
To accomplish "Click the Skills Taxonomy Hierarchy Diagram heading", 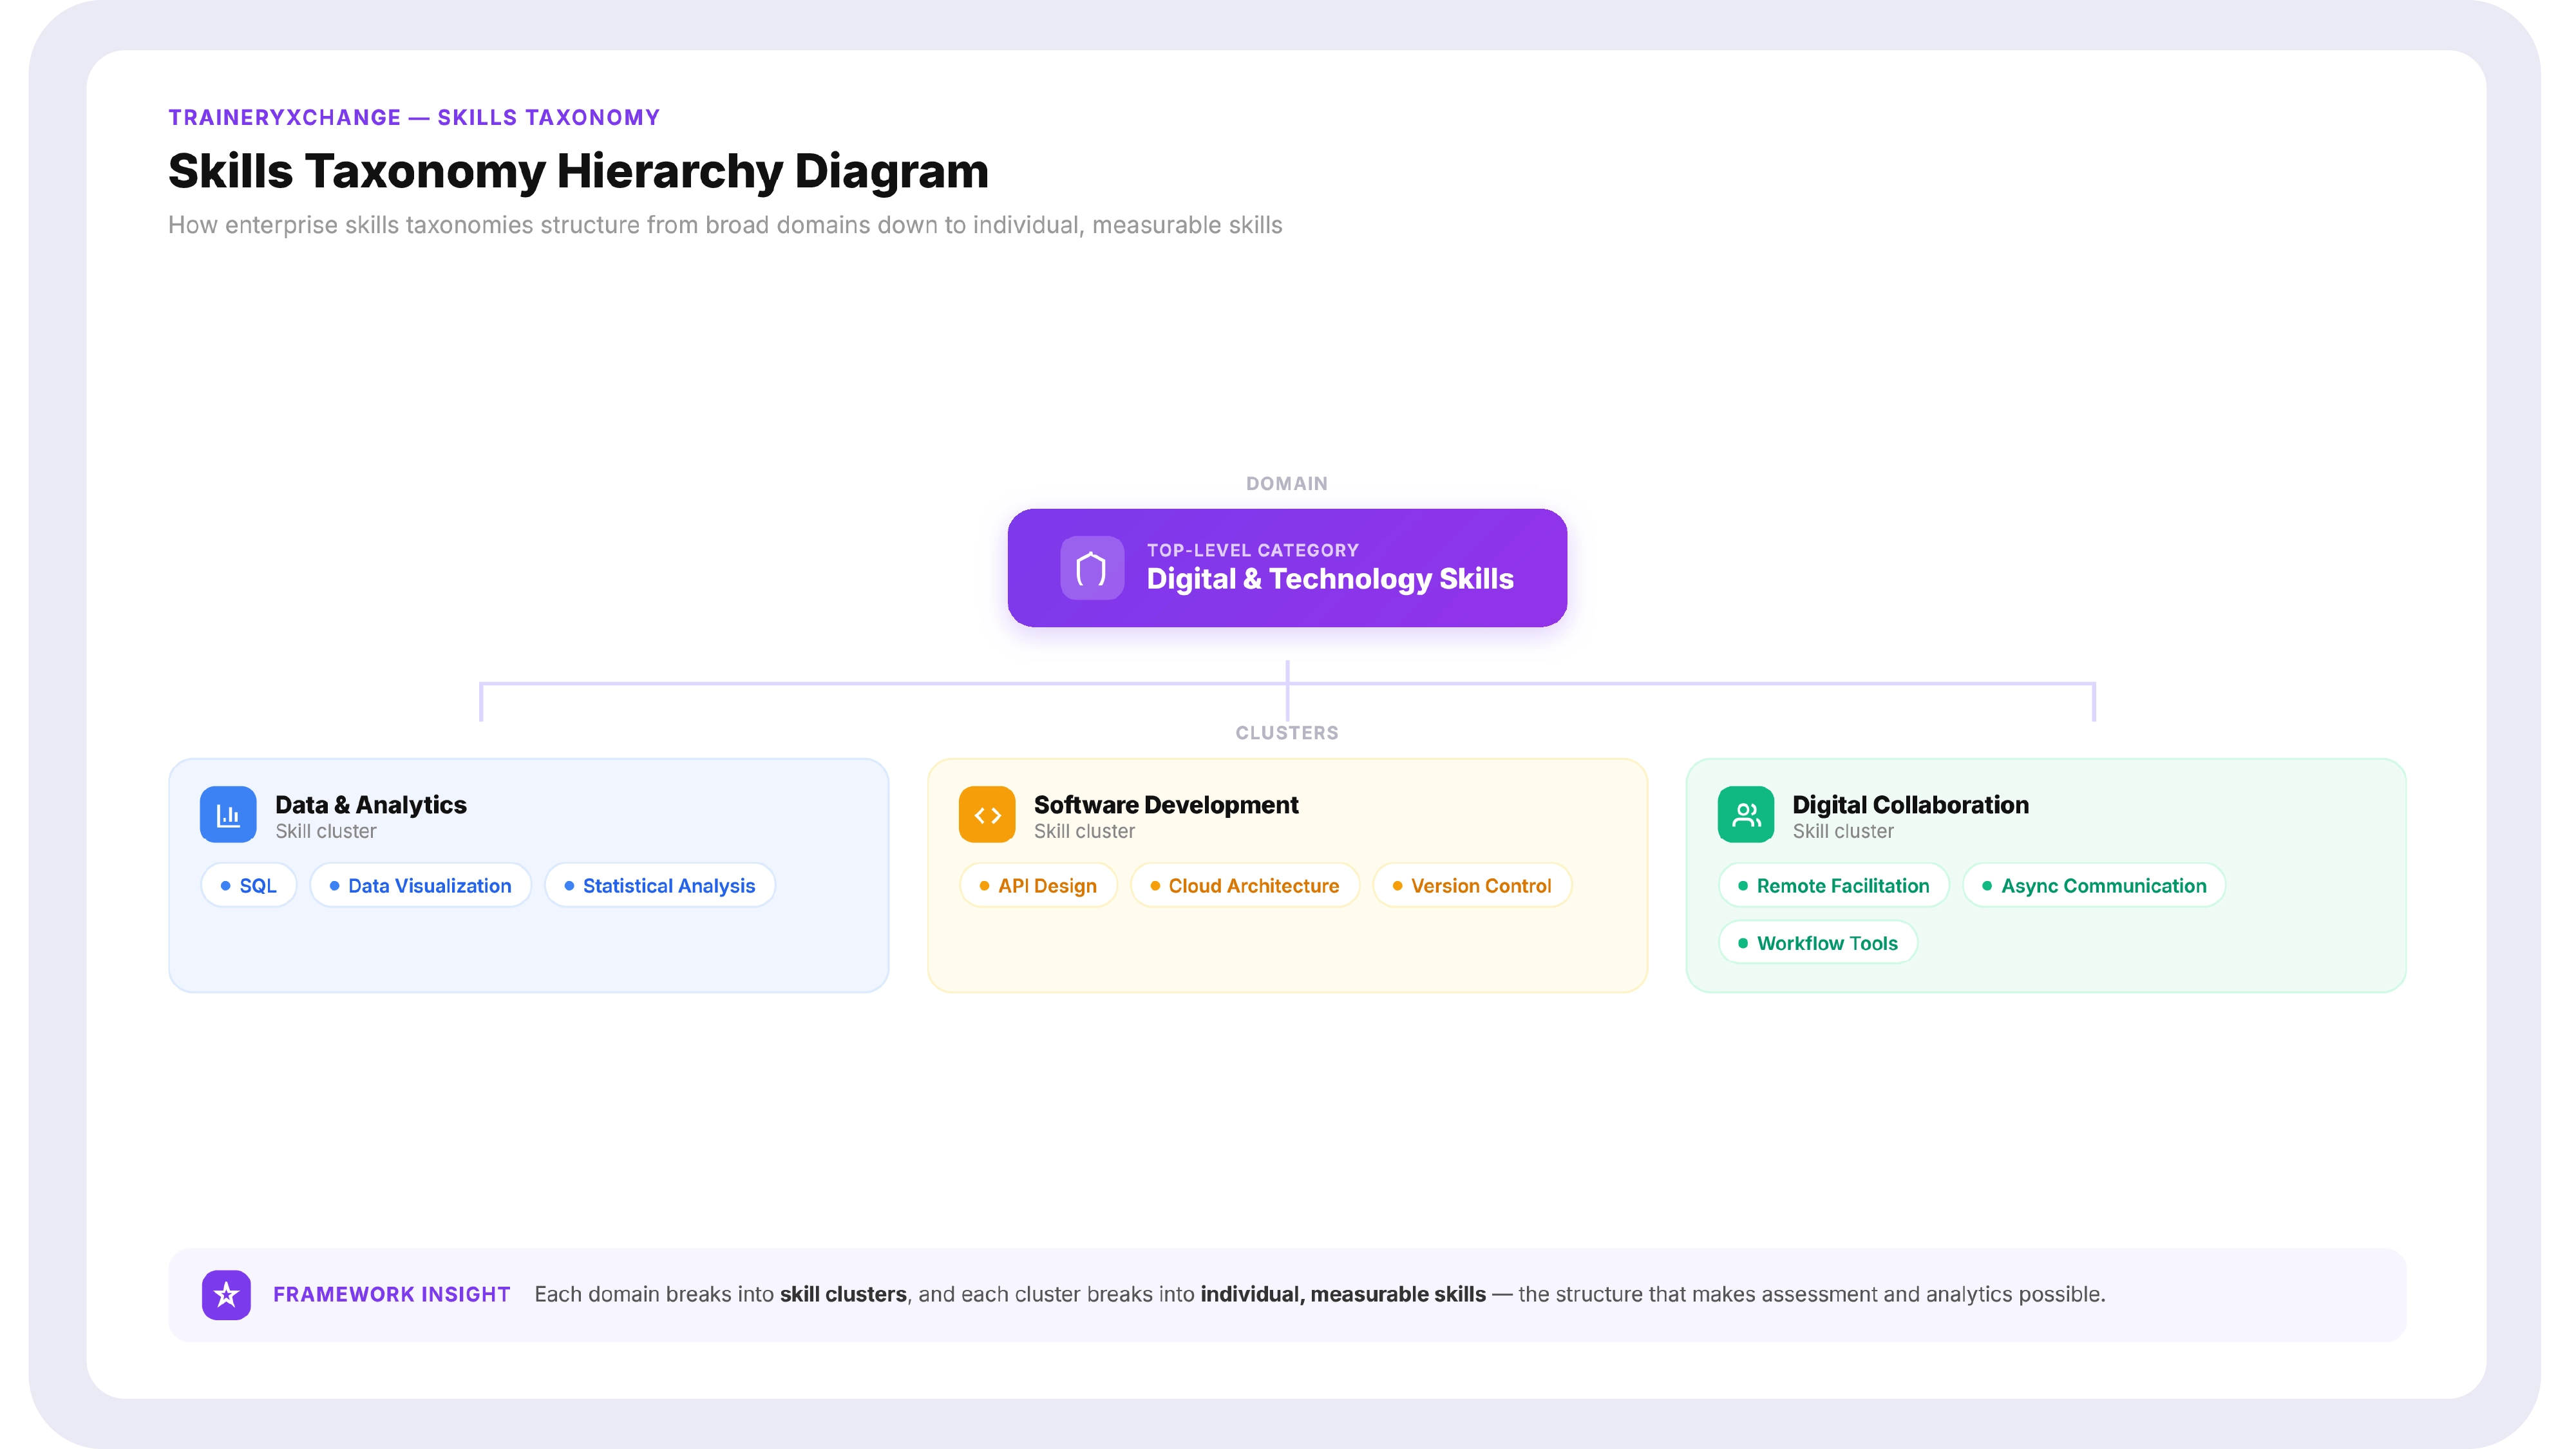I will point(578,171).
